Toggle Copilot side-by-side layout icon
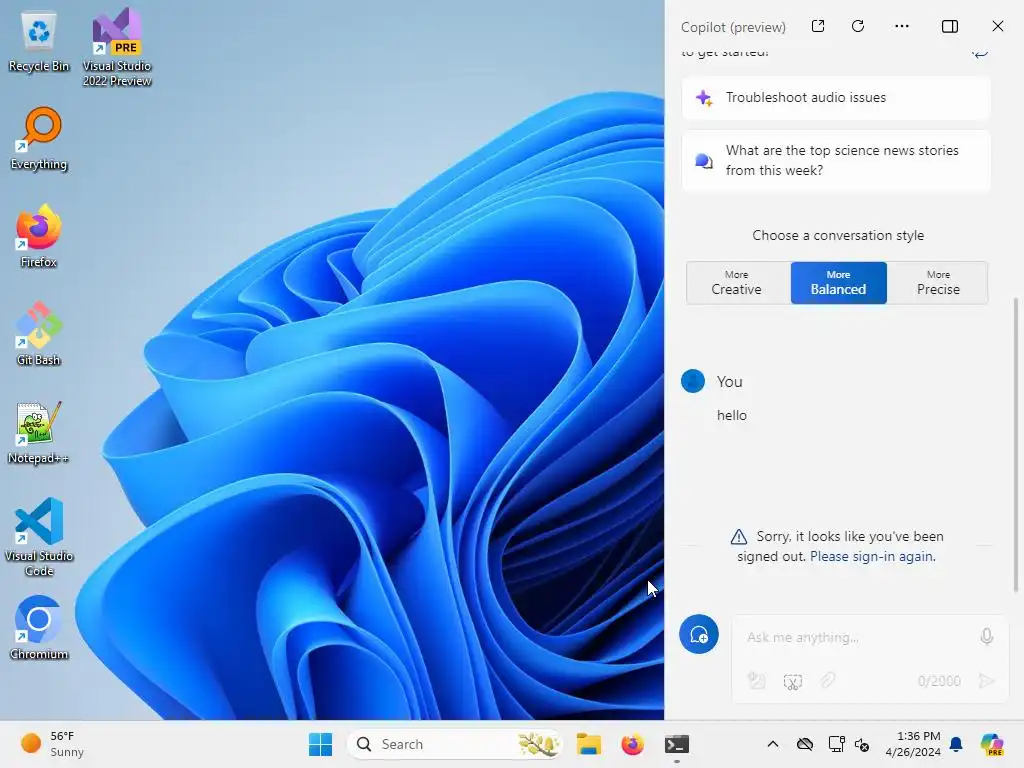The height and width of the screenshot is (768, 1024). pyautogui.click(x=950, y=26)
